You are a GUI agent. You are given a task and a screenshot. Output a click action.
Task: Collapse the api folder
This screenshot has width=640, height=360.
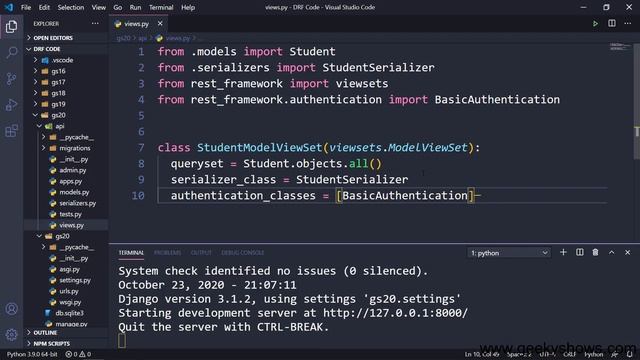[x=65, y=126]
